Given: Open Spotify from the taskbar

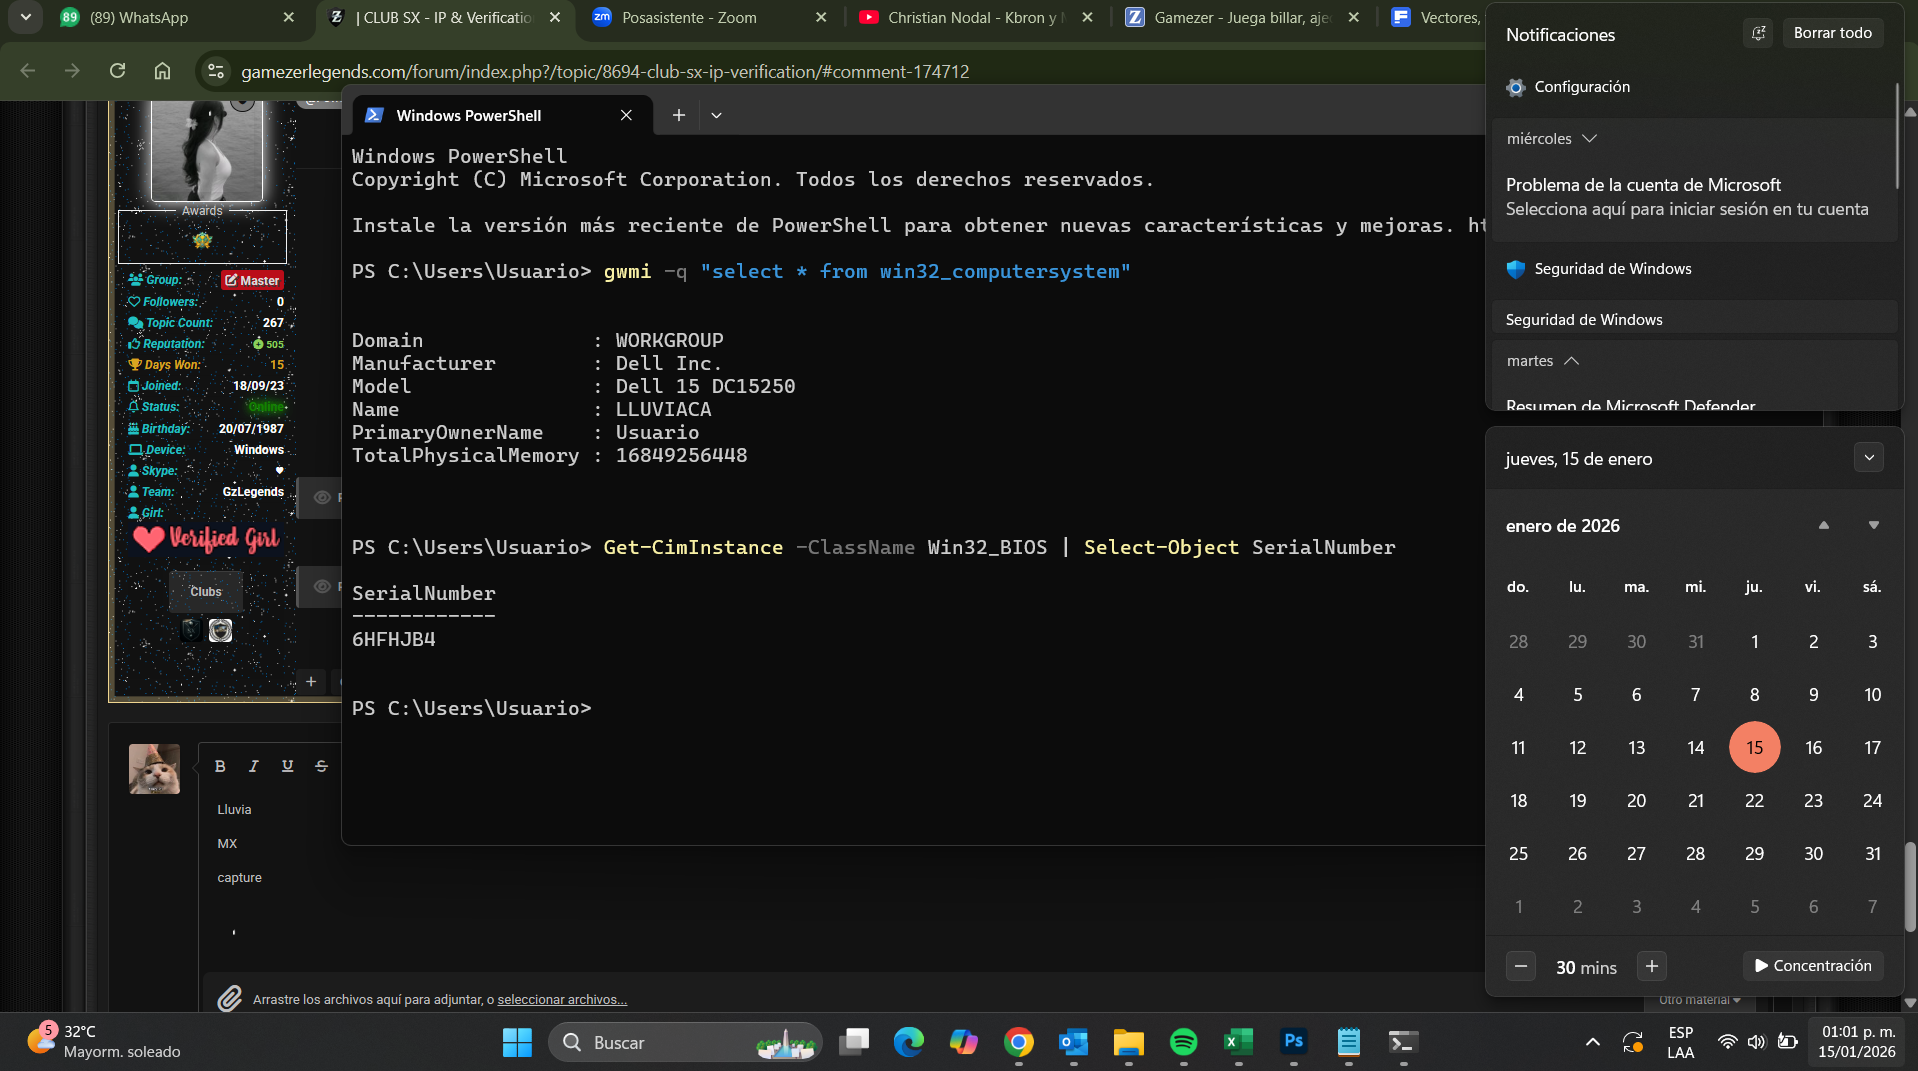Looking at the screenshot, I should (x=1184, y=1042).
